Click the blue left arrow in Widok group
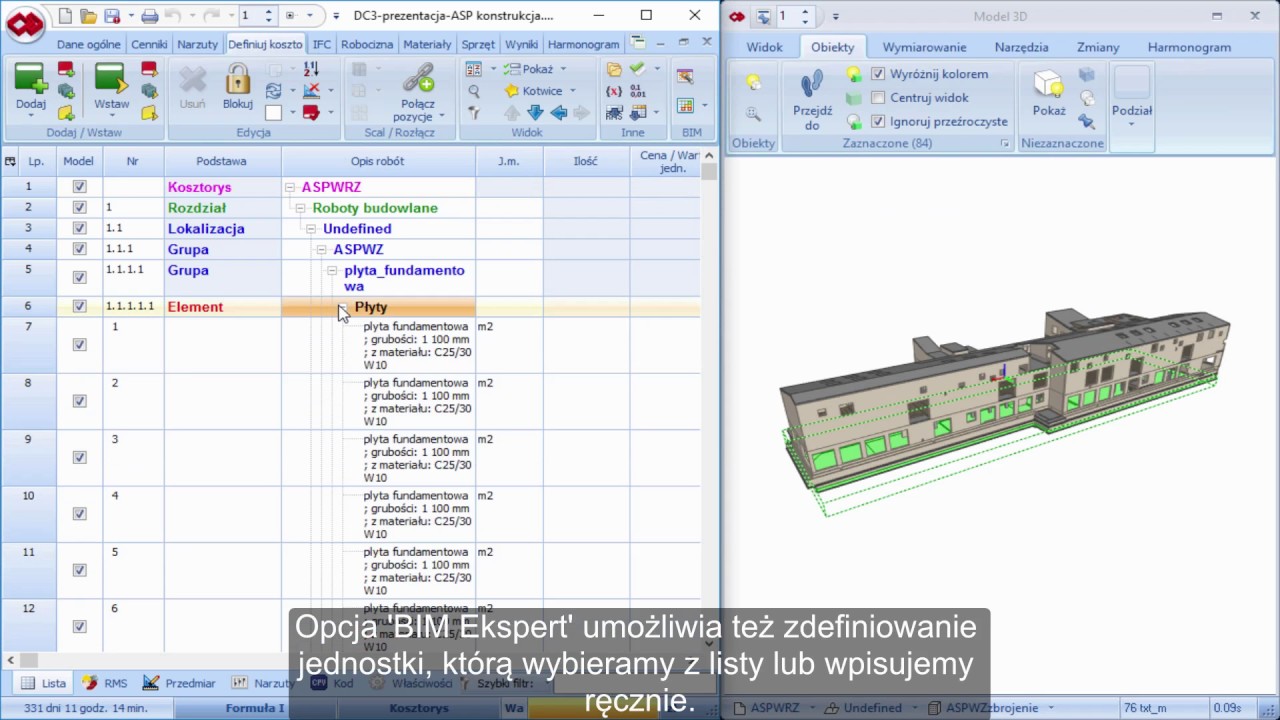The height and width of the screenshot is (720, 1280). (558, 113)
